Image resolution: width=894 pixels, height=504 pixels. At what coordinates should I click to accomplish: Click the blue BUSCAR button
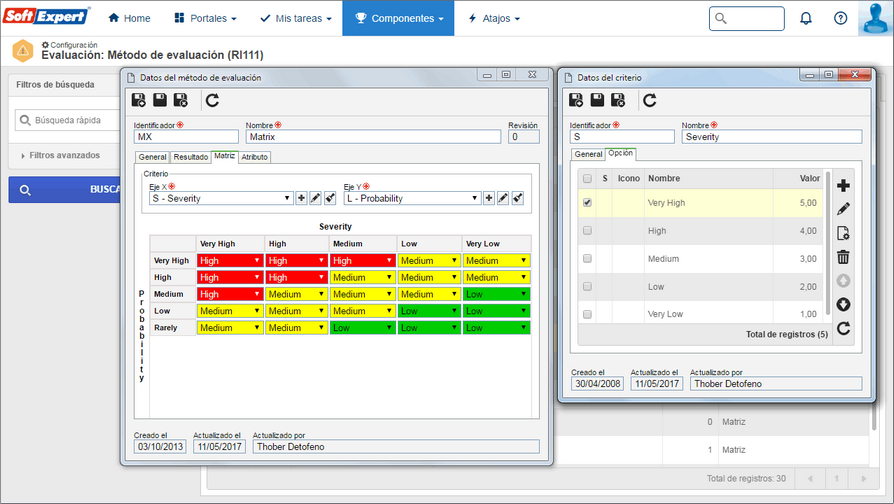pyautogui.click(x=64, y=189)
